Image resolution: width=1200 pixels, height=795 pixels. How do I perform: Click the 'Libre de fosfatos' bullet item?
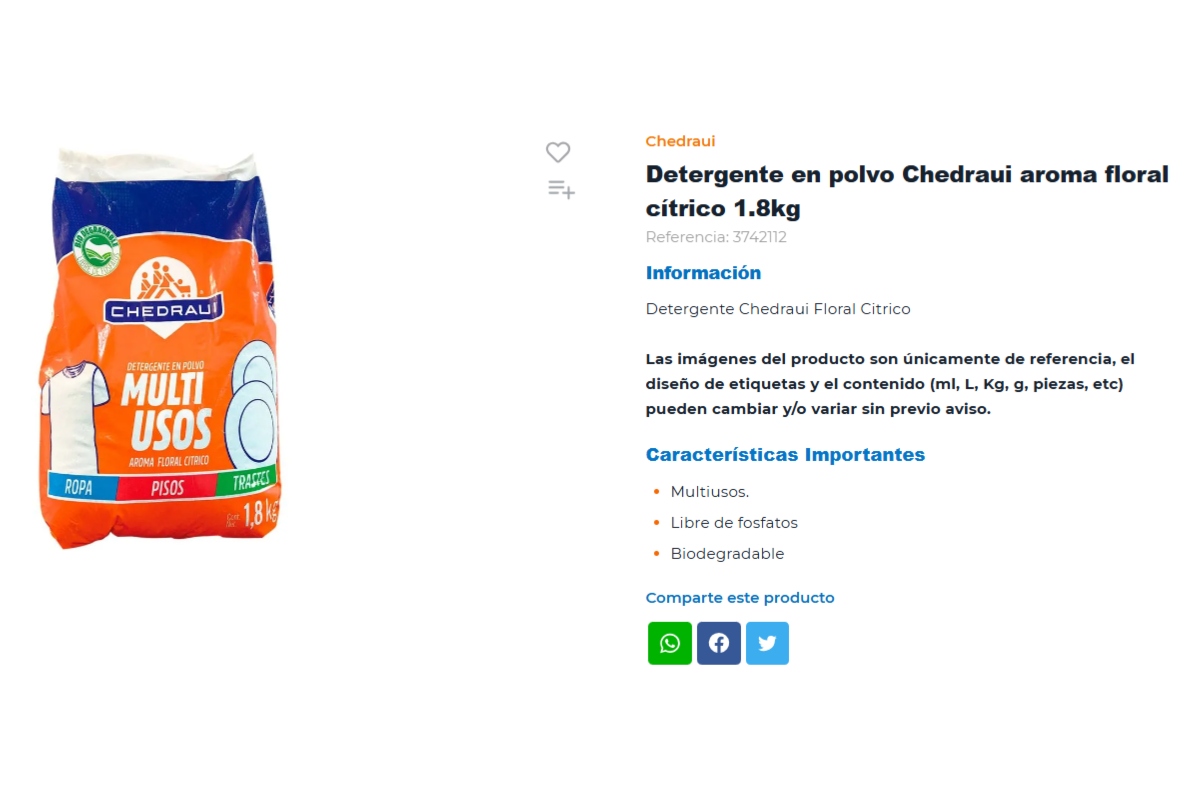(x=734, y=523)
